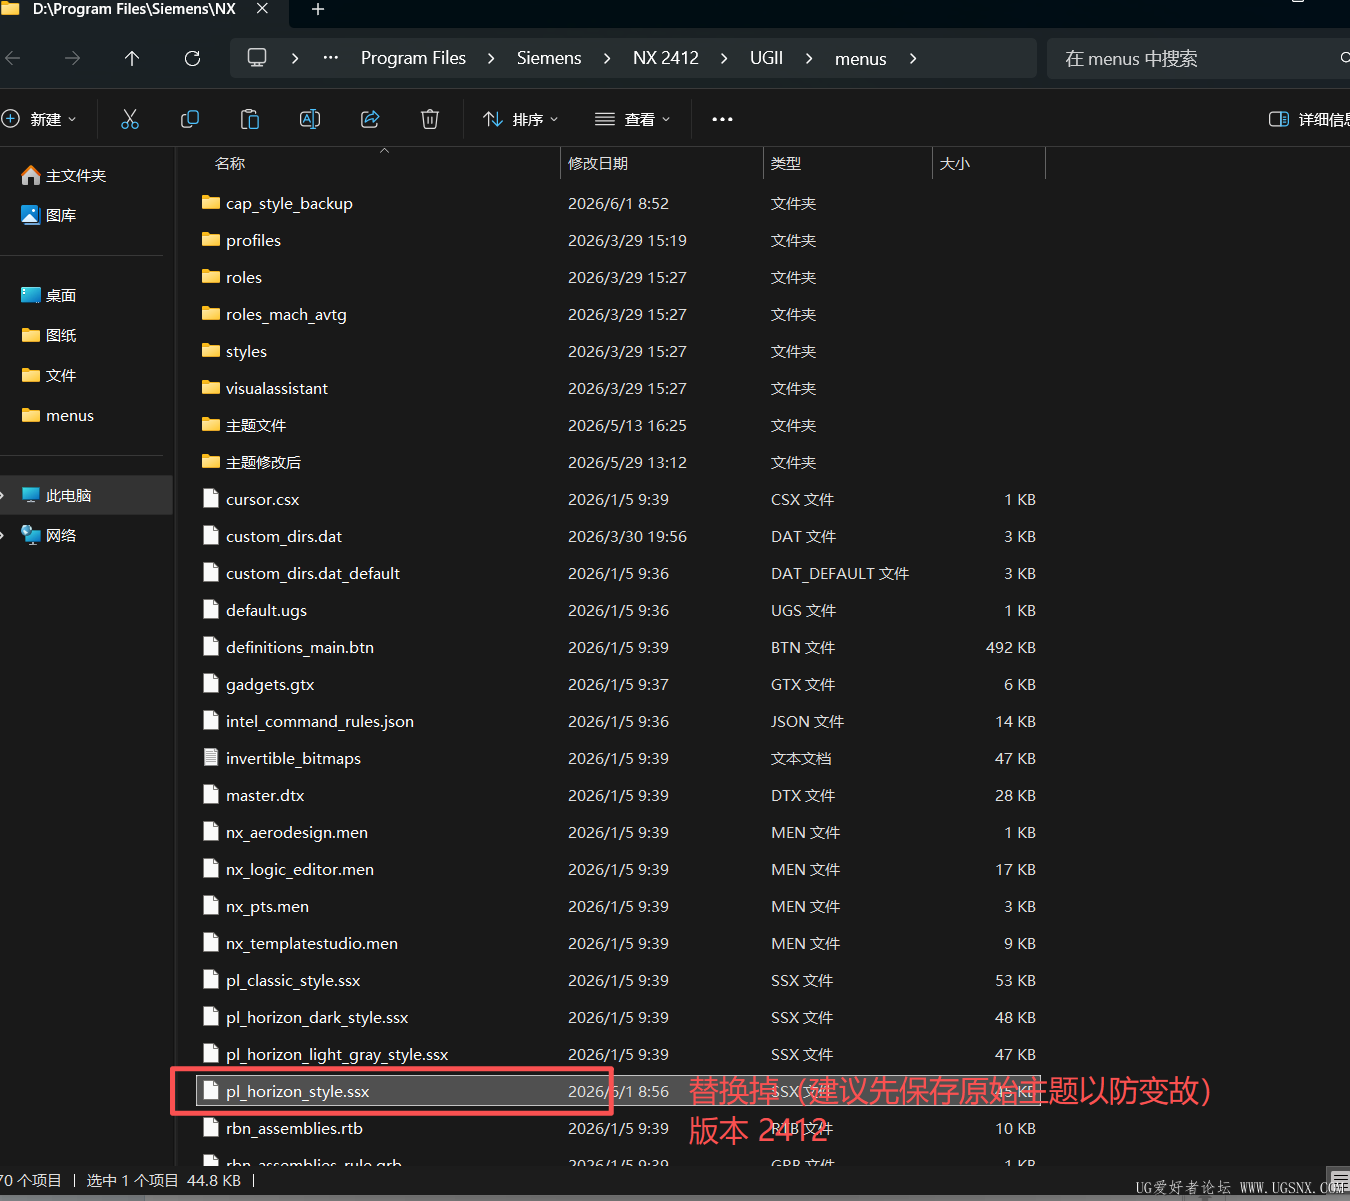1350x1201 pixels.
Task: Select the pl_horizon_dark_style.ssx file
Action: coord(618,1017)
